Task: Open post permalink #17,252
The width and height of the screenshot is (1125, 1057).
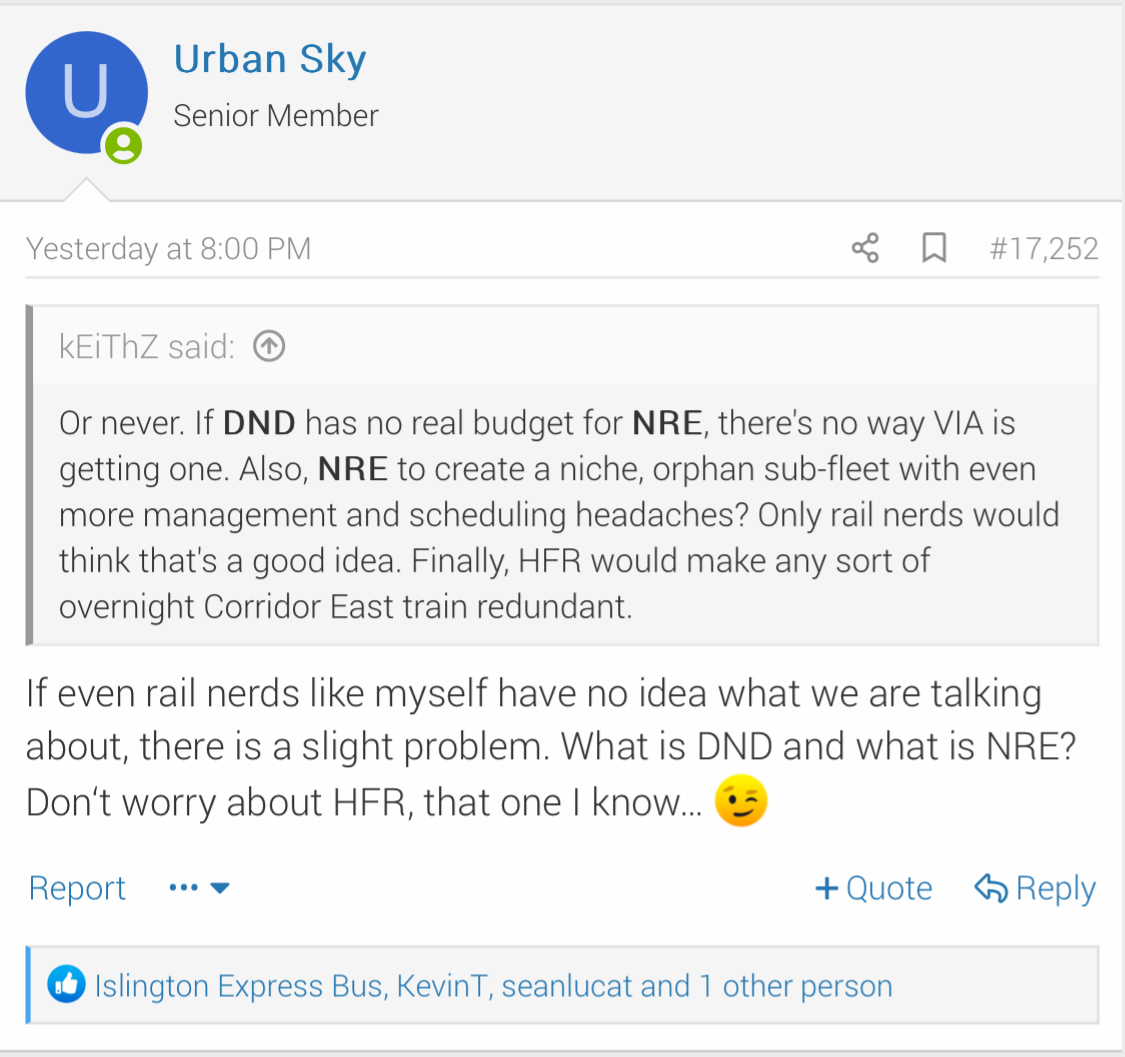Action: click(1043, 248)
